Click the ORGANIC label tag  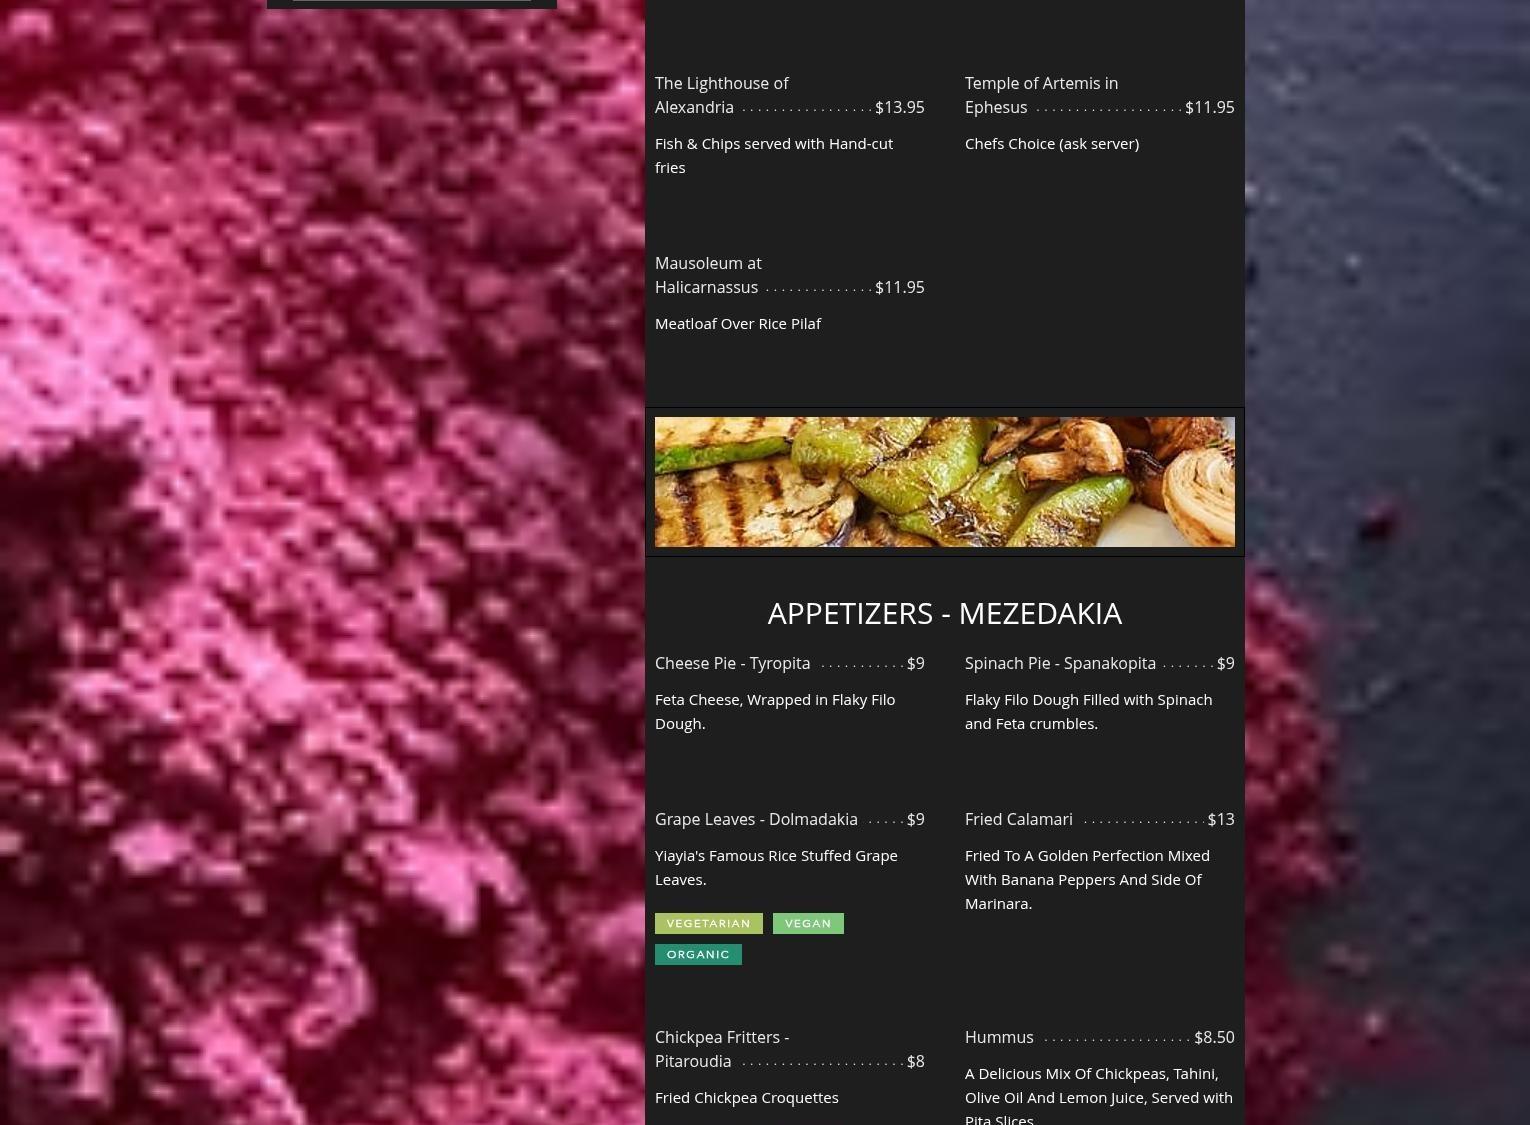(698, 954)
